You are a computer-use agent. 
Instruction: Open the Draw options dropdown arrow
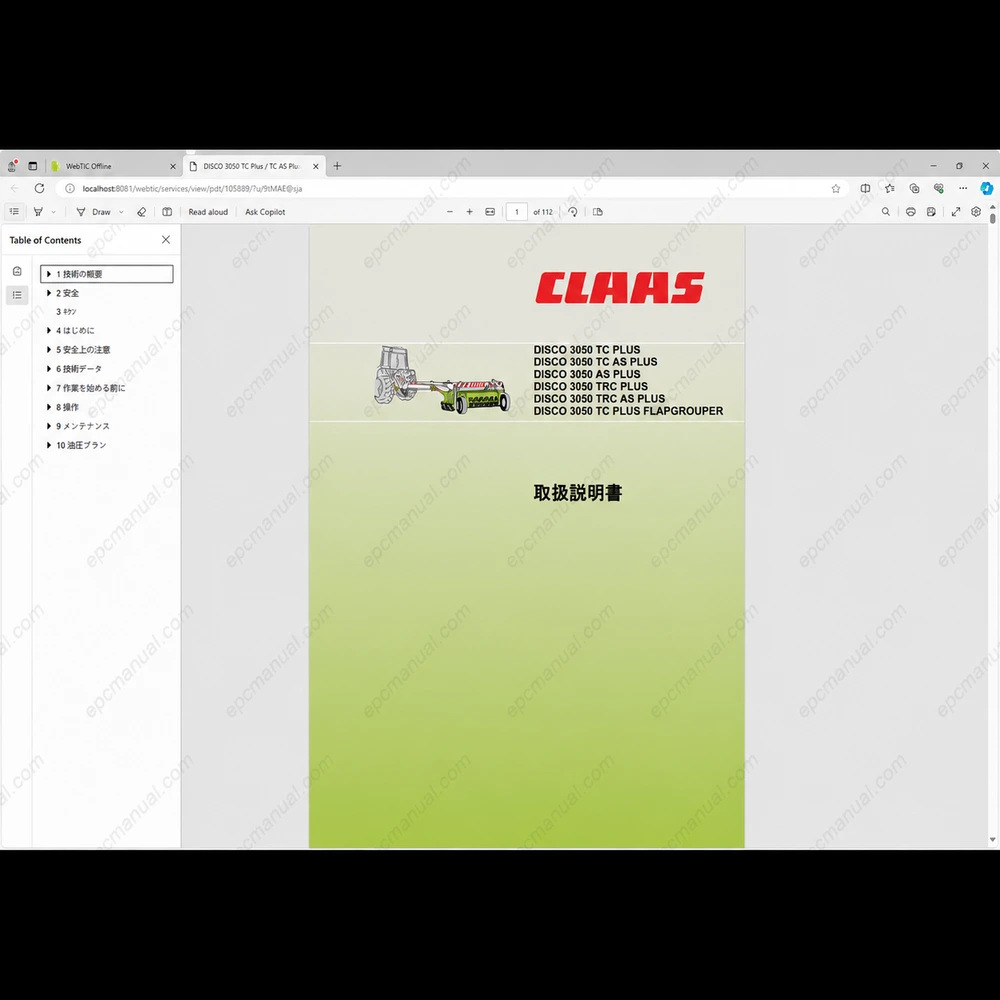tap(121, 212)
